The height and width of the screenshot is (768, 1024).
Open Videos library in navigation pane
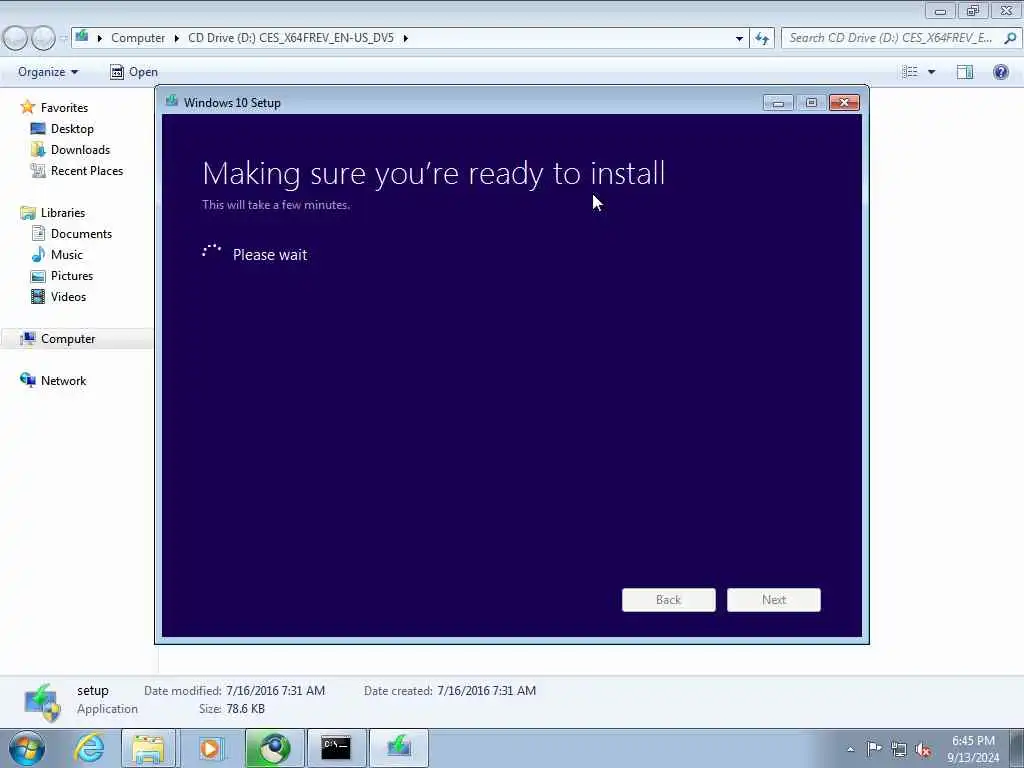(x=68, y=296)
